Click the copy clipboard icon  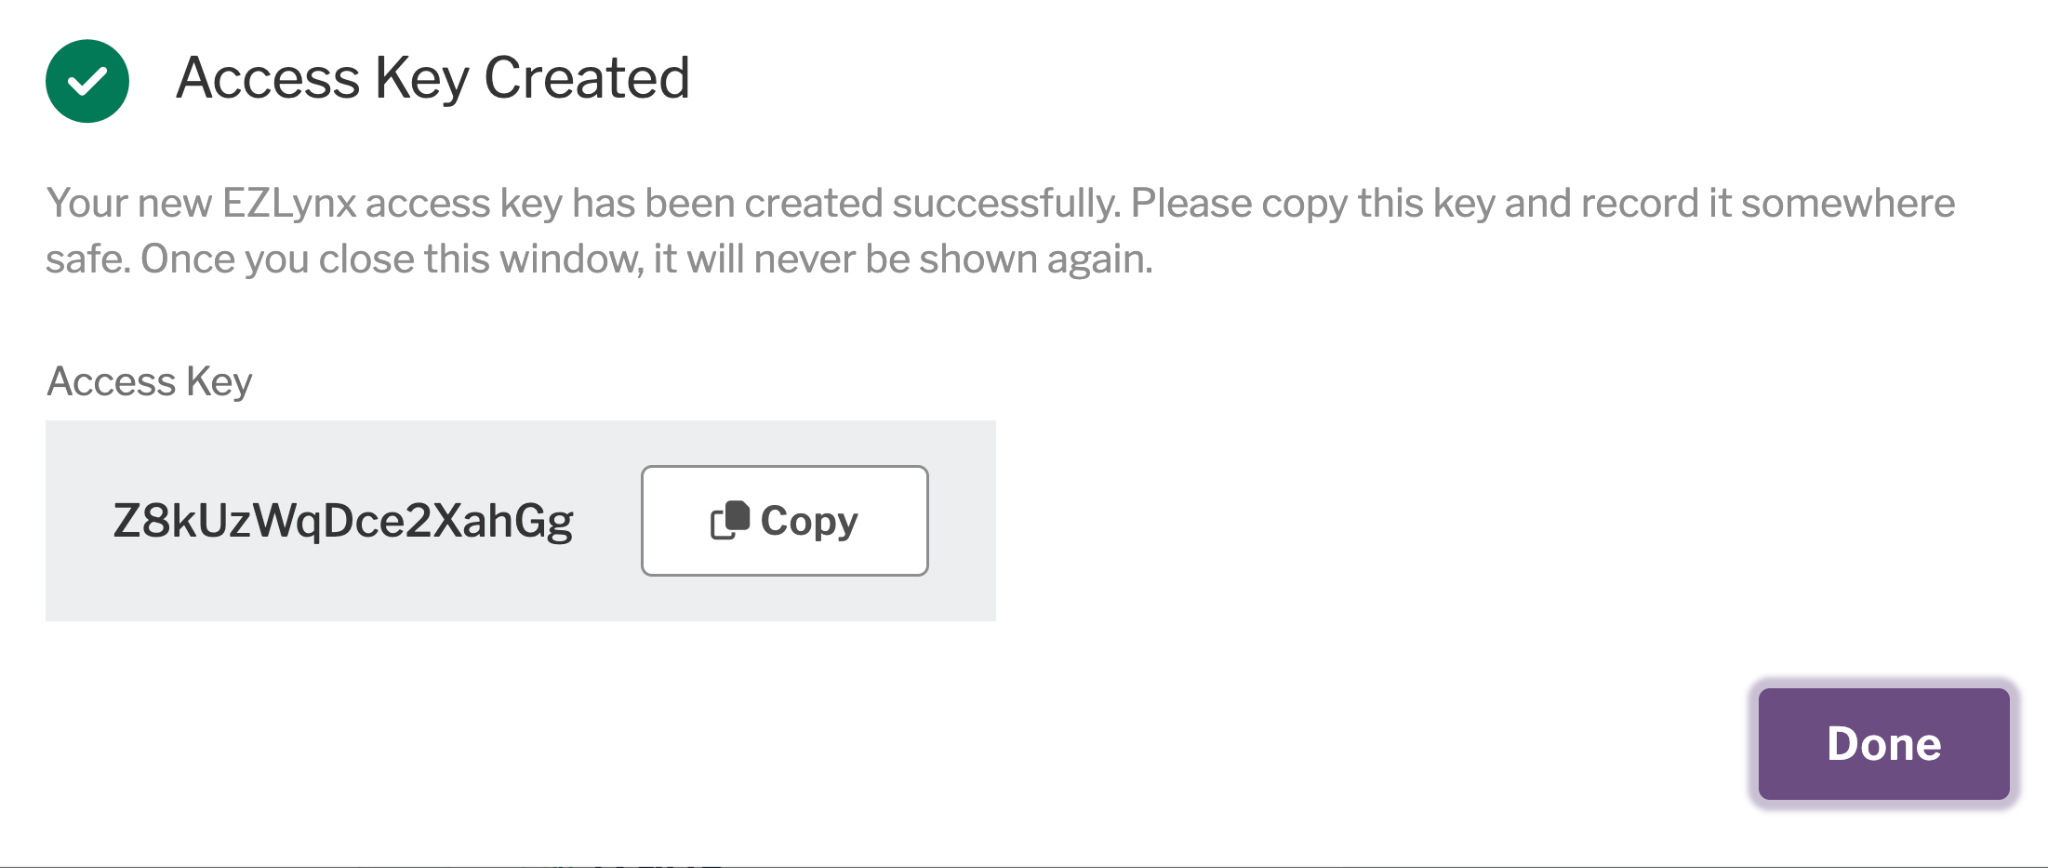click(730, 520)
